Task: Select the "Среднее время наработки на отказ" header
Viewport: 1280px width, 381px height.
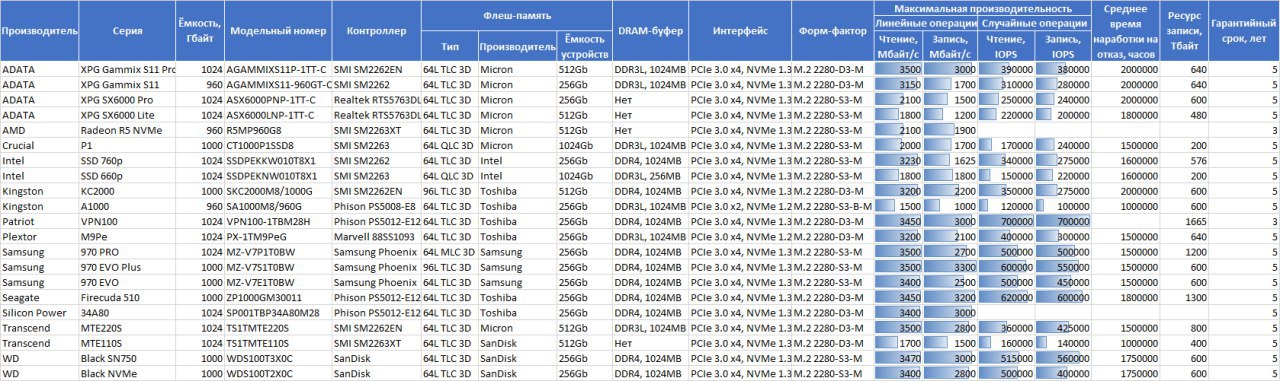Action: [x=1126, y=31]
